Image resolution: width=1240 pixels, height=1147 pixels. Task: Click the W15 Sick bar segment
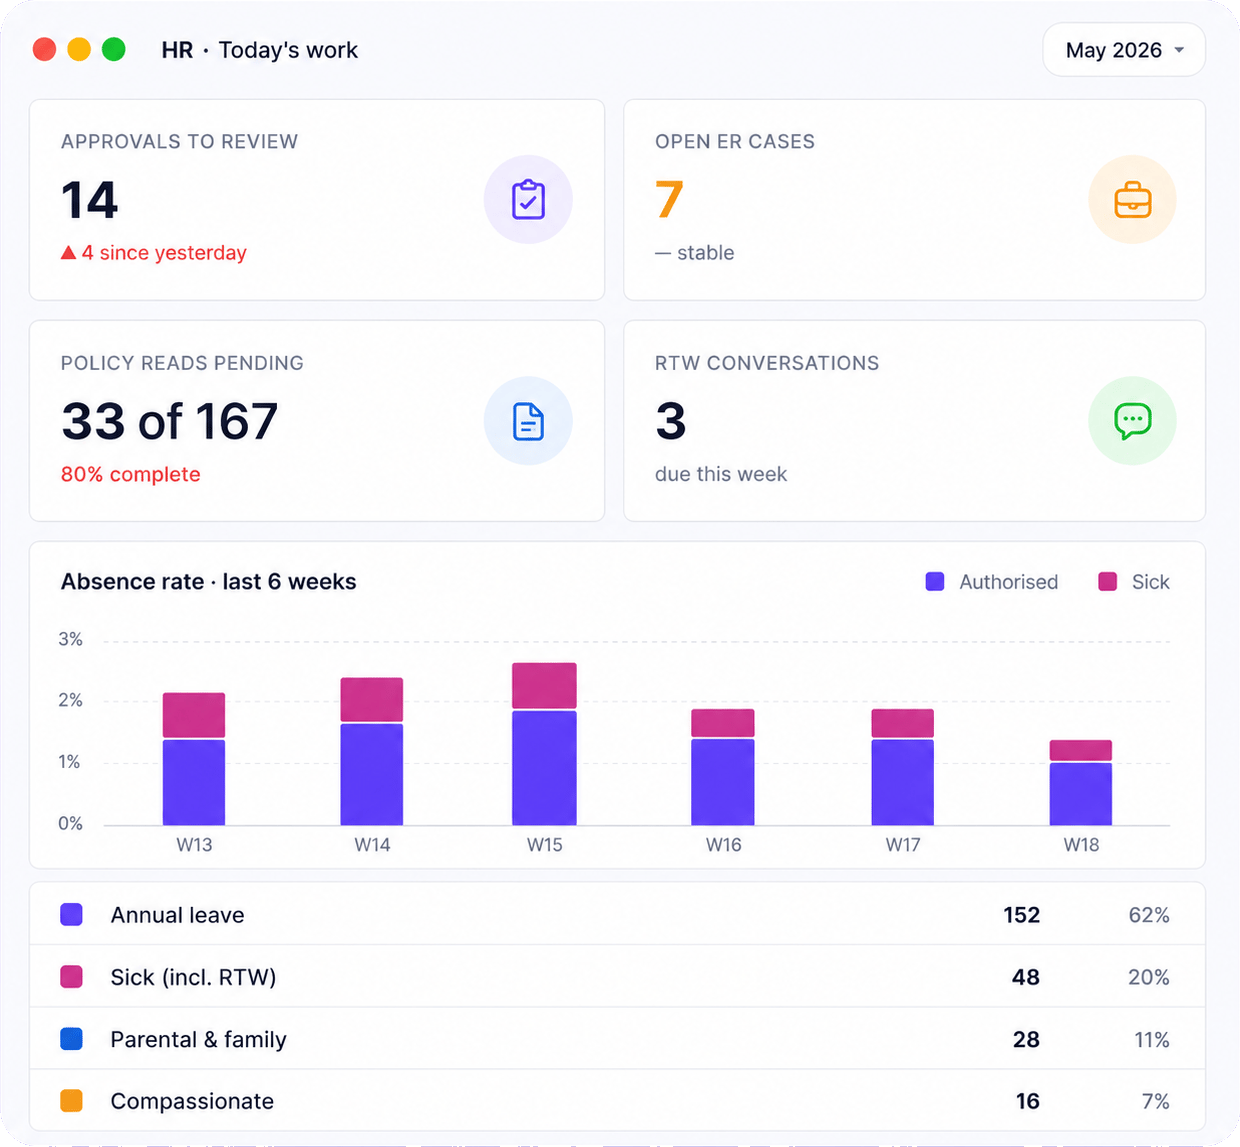[x=544, y=686]
